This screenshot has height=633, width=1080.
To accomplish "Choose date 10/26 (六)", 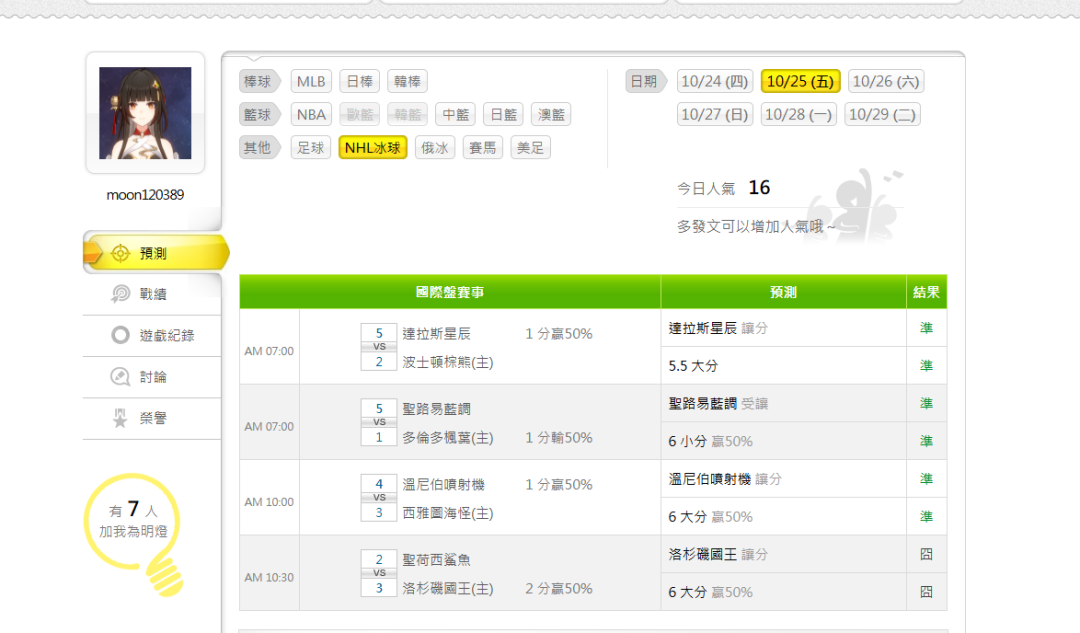I will (x=886, y=81).
